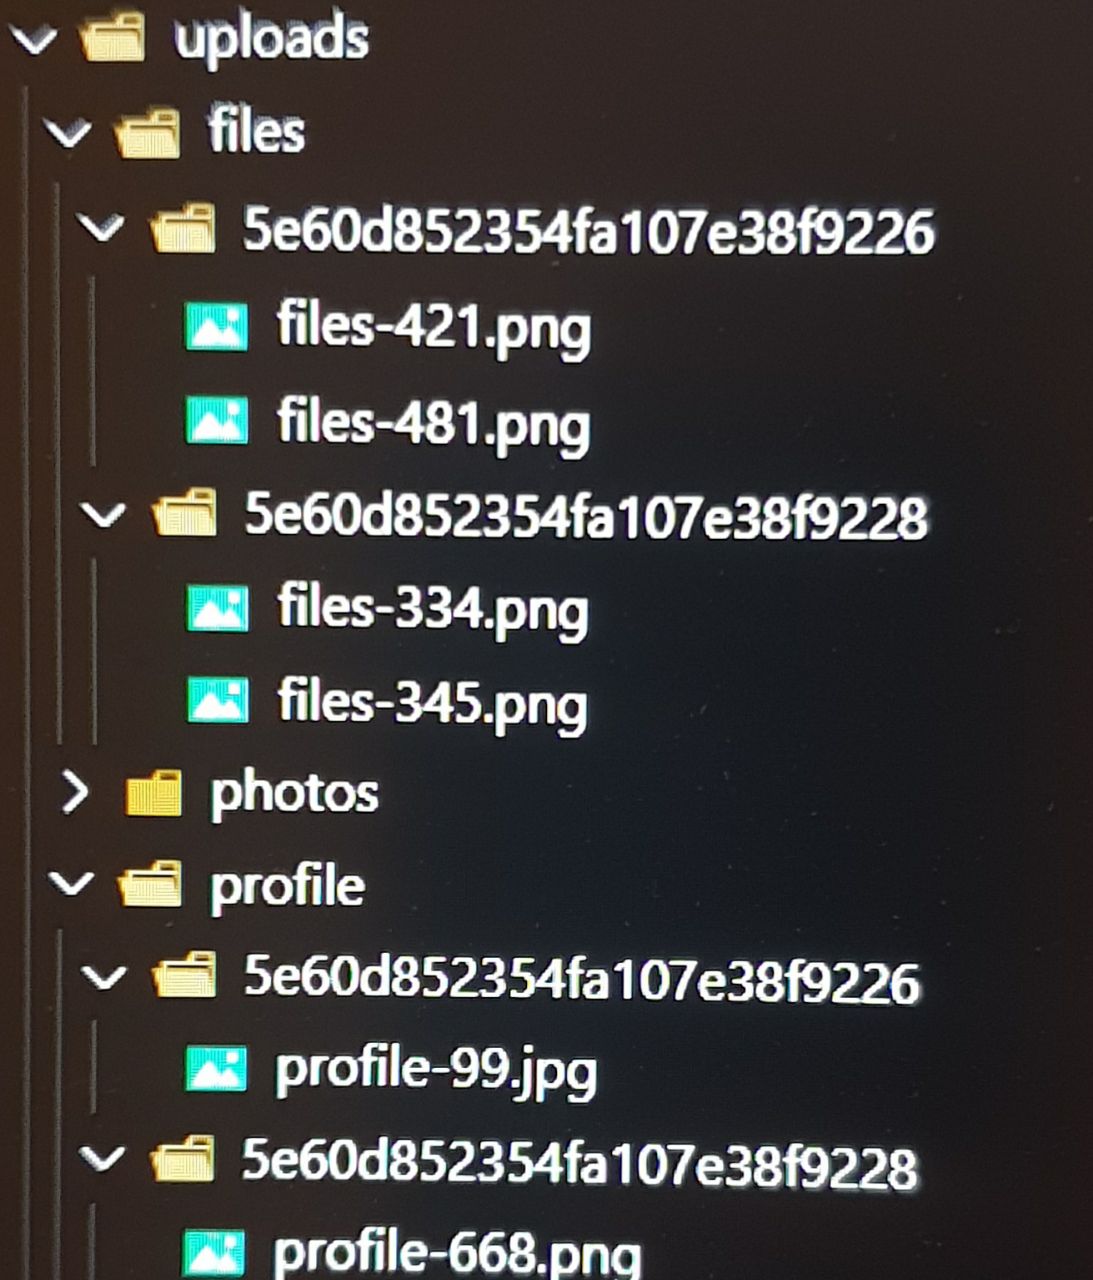Viewport: 1093px width, 1280px height.
Task: Select the files-345.png file
Action: coord(432,703)
